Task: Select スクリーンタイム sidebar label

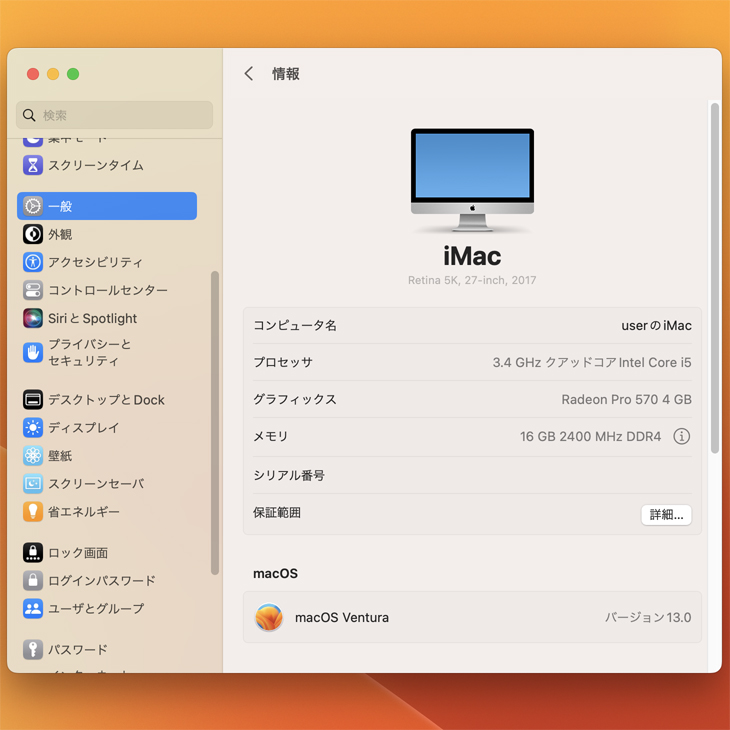Action: 96,165
